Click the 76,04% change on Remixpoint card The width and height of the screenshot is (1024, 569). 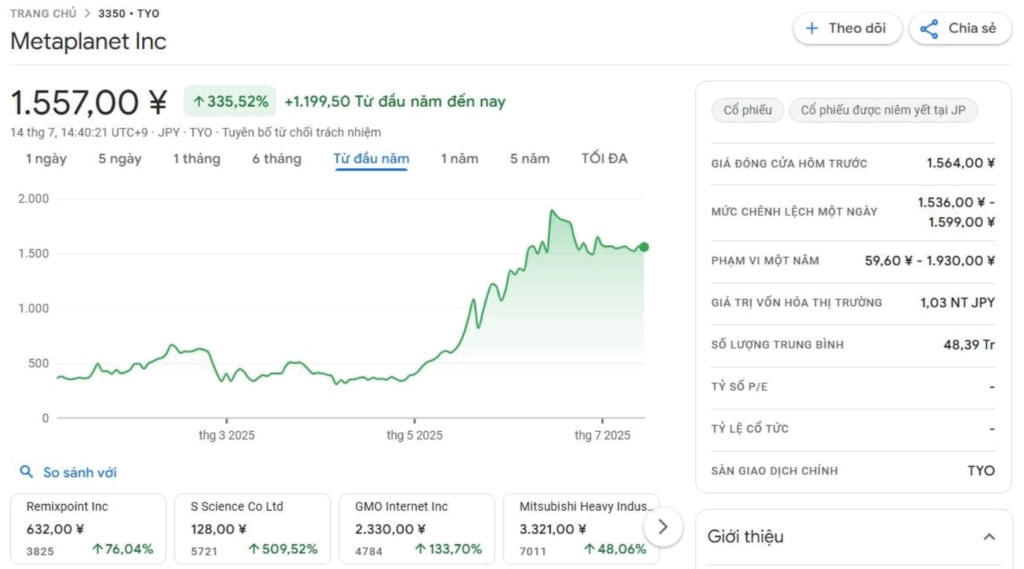pos(123,549)
